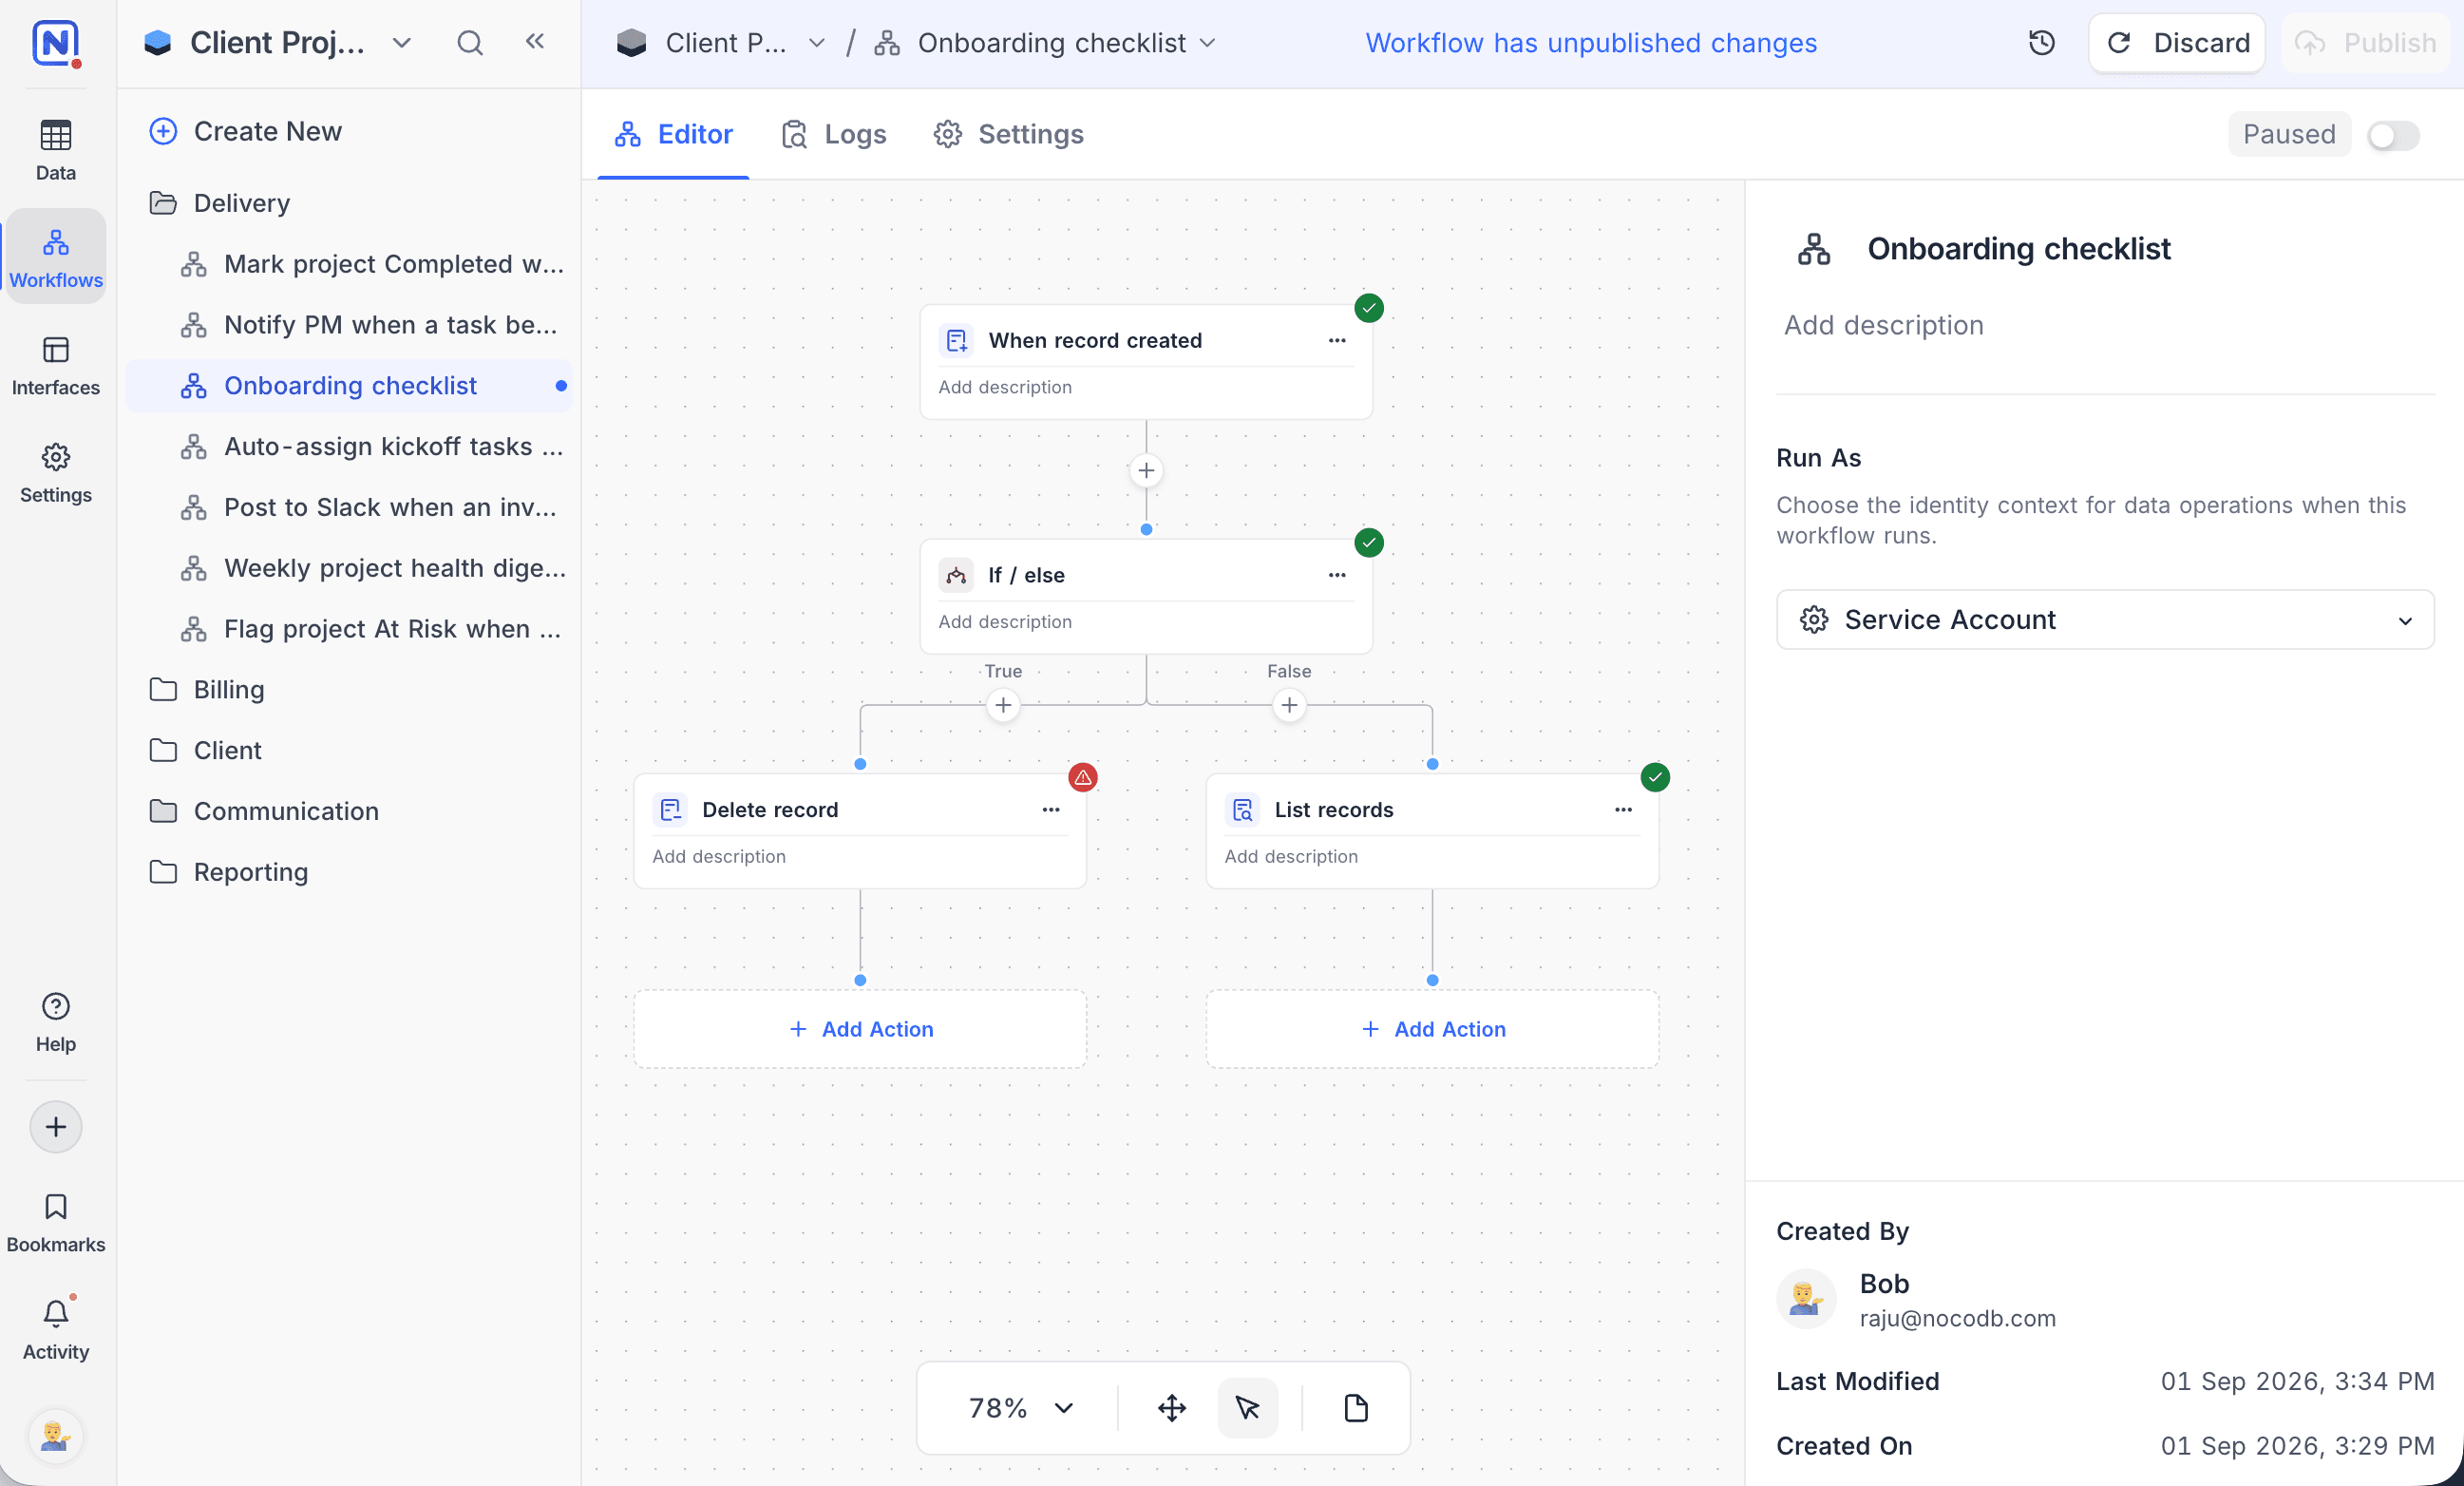Click the Onboarding checklist panel title

[2019, 248]
